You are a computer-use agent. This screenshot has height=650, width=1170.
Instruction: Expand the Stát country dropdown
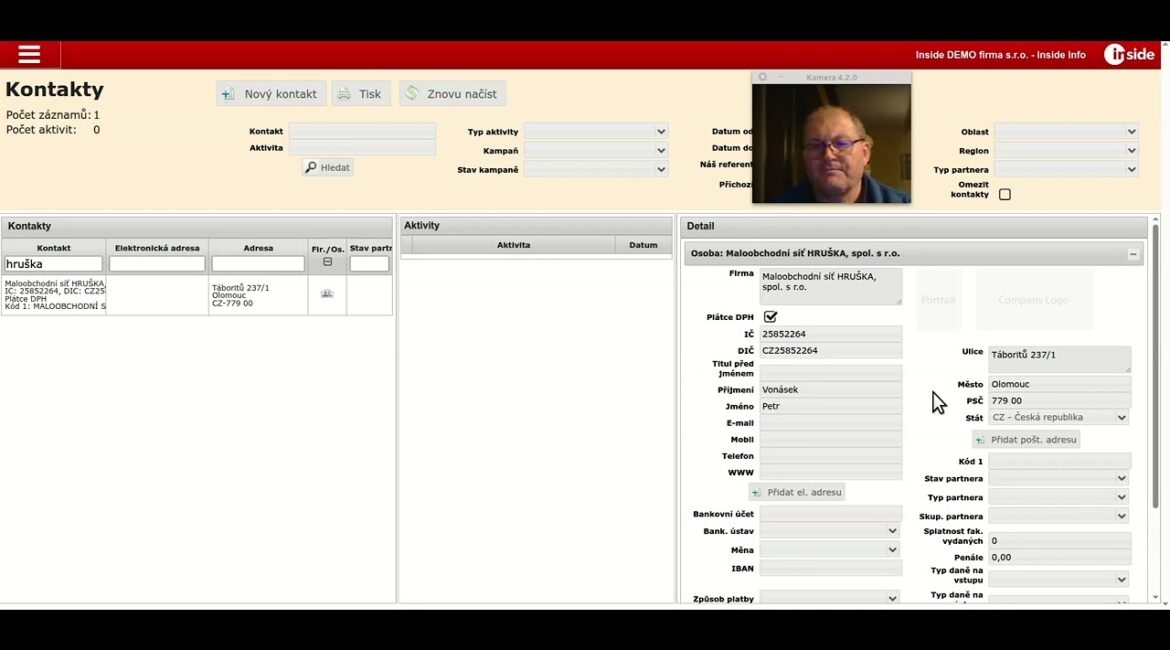pyautogui.click(x=1059, y=418)
